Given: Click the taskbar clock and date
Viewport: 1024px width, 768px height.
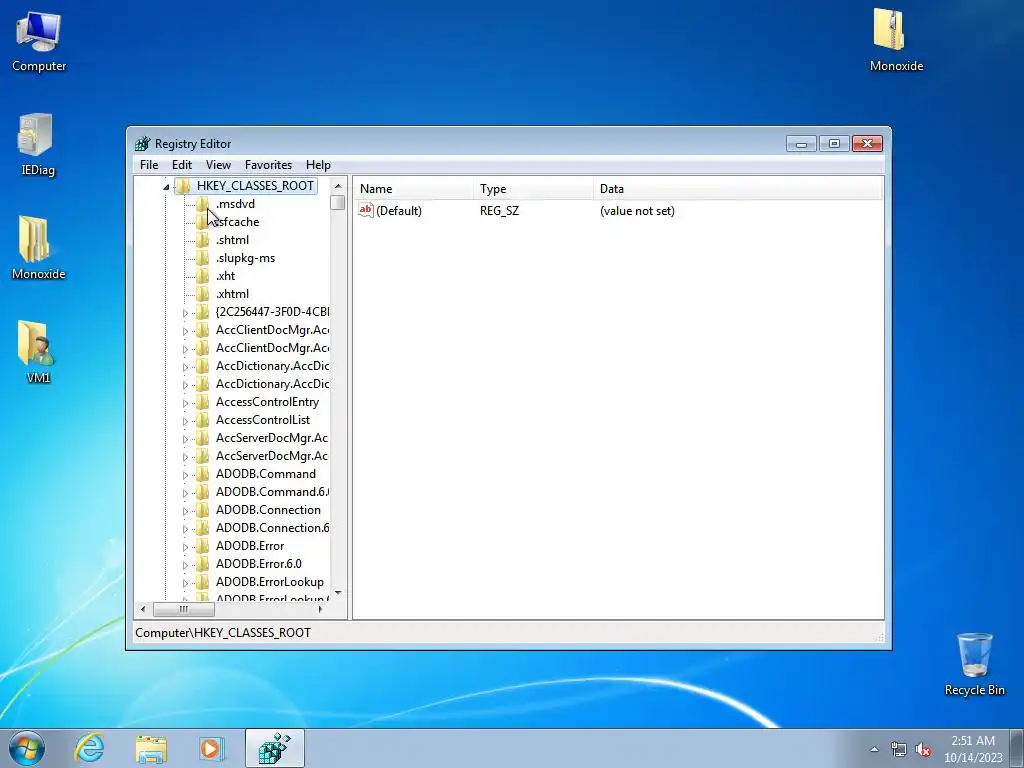Looking at the screenshot, I should pyautogui.click(x=972, y=748).
